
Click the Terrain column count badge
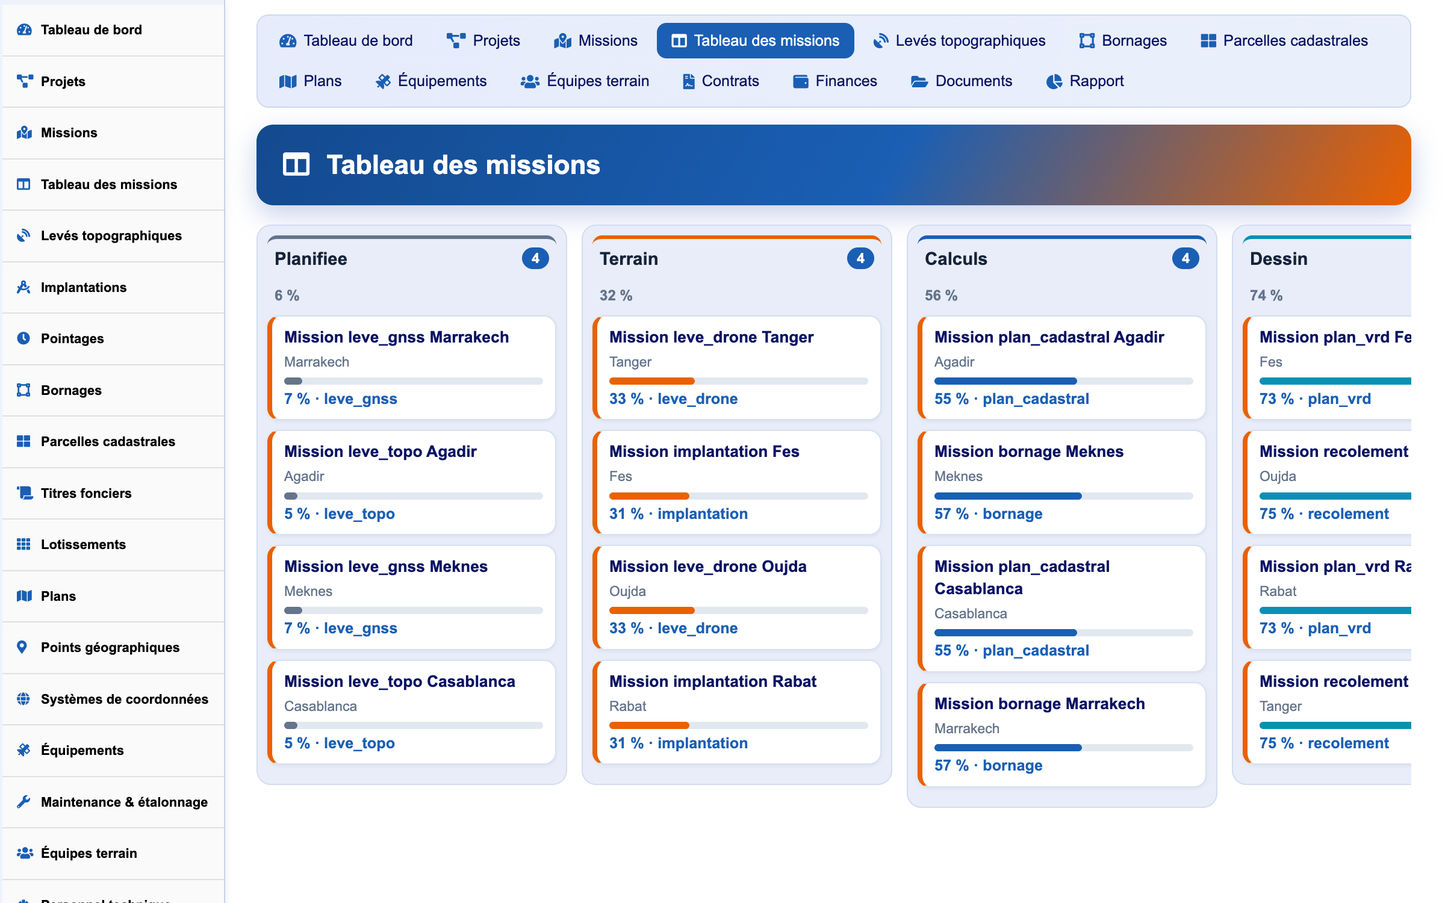pos(860,259)
